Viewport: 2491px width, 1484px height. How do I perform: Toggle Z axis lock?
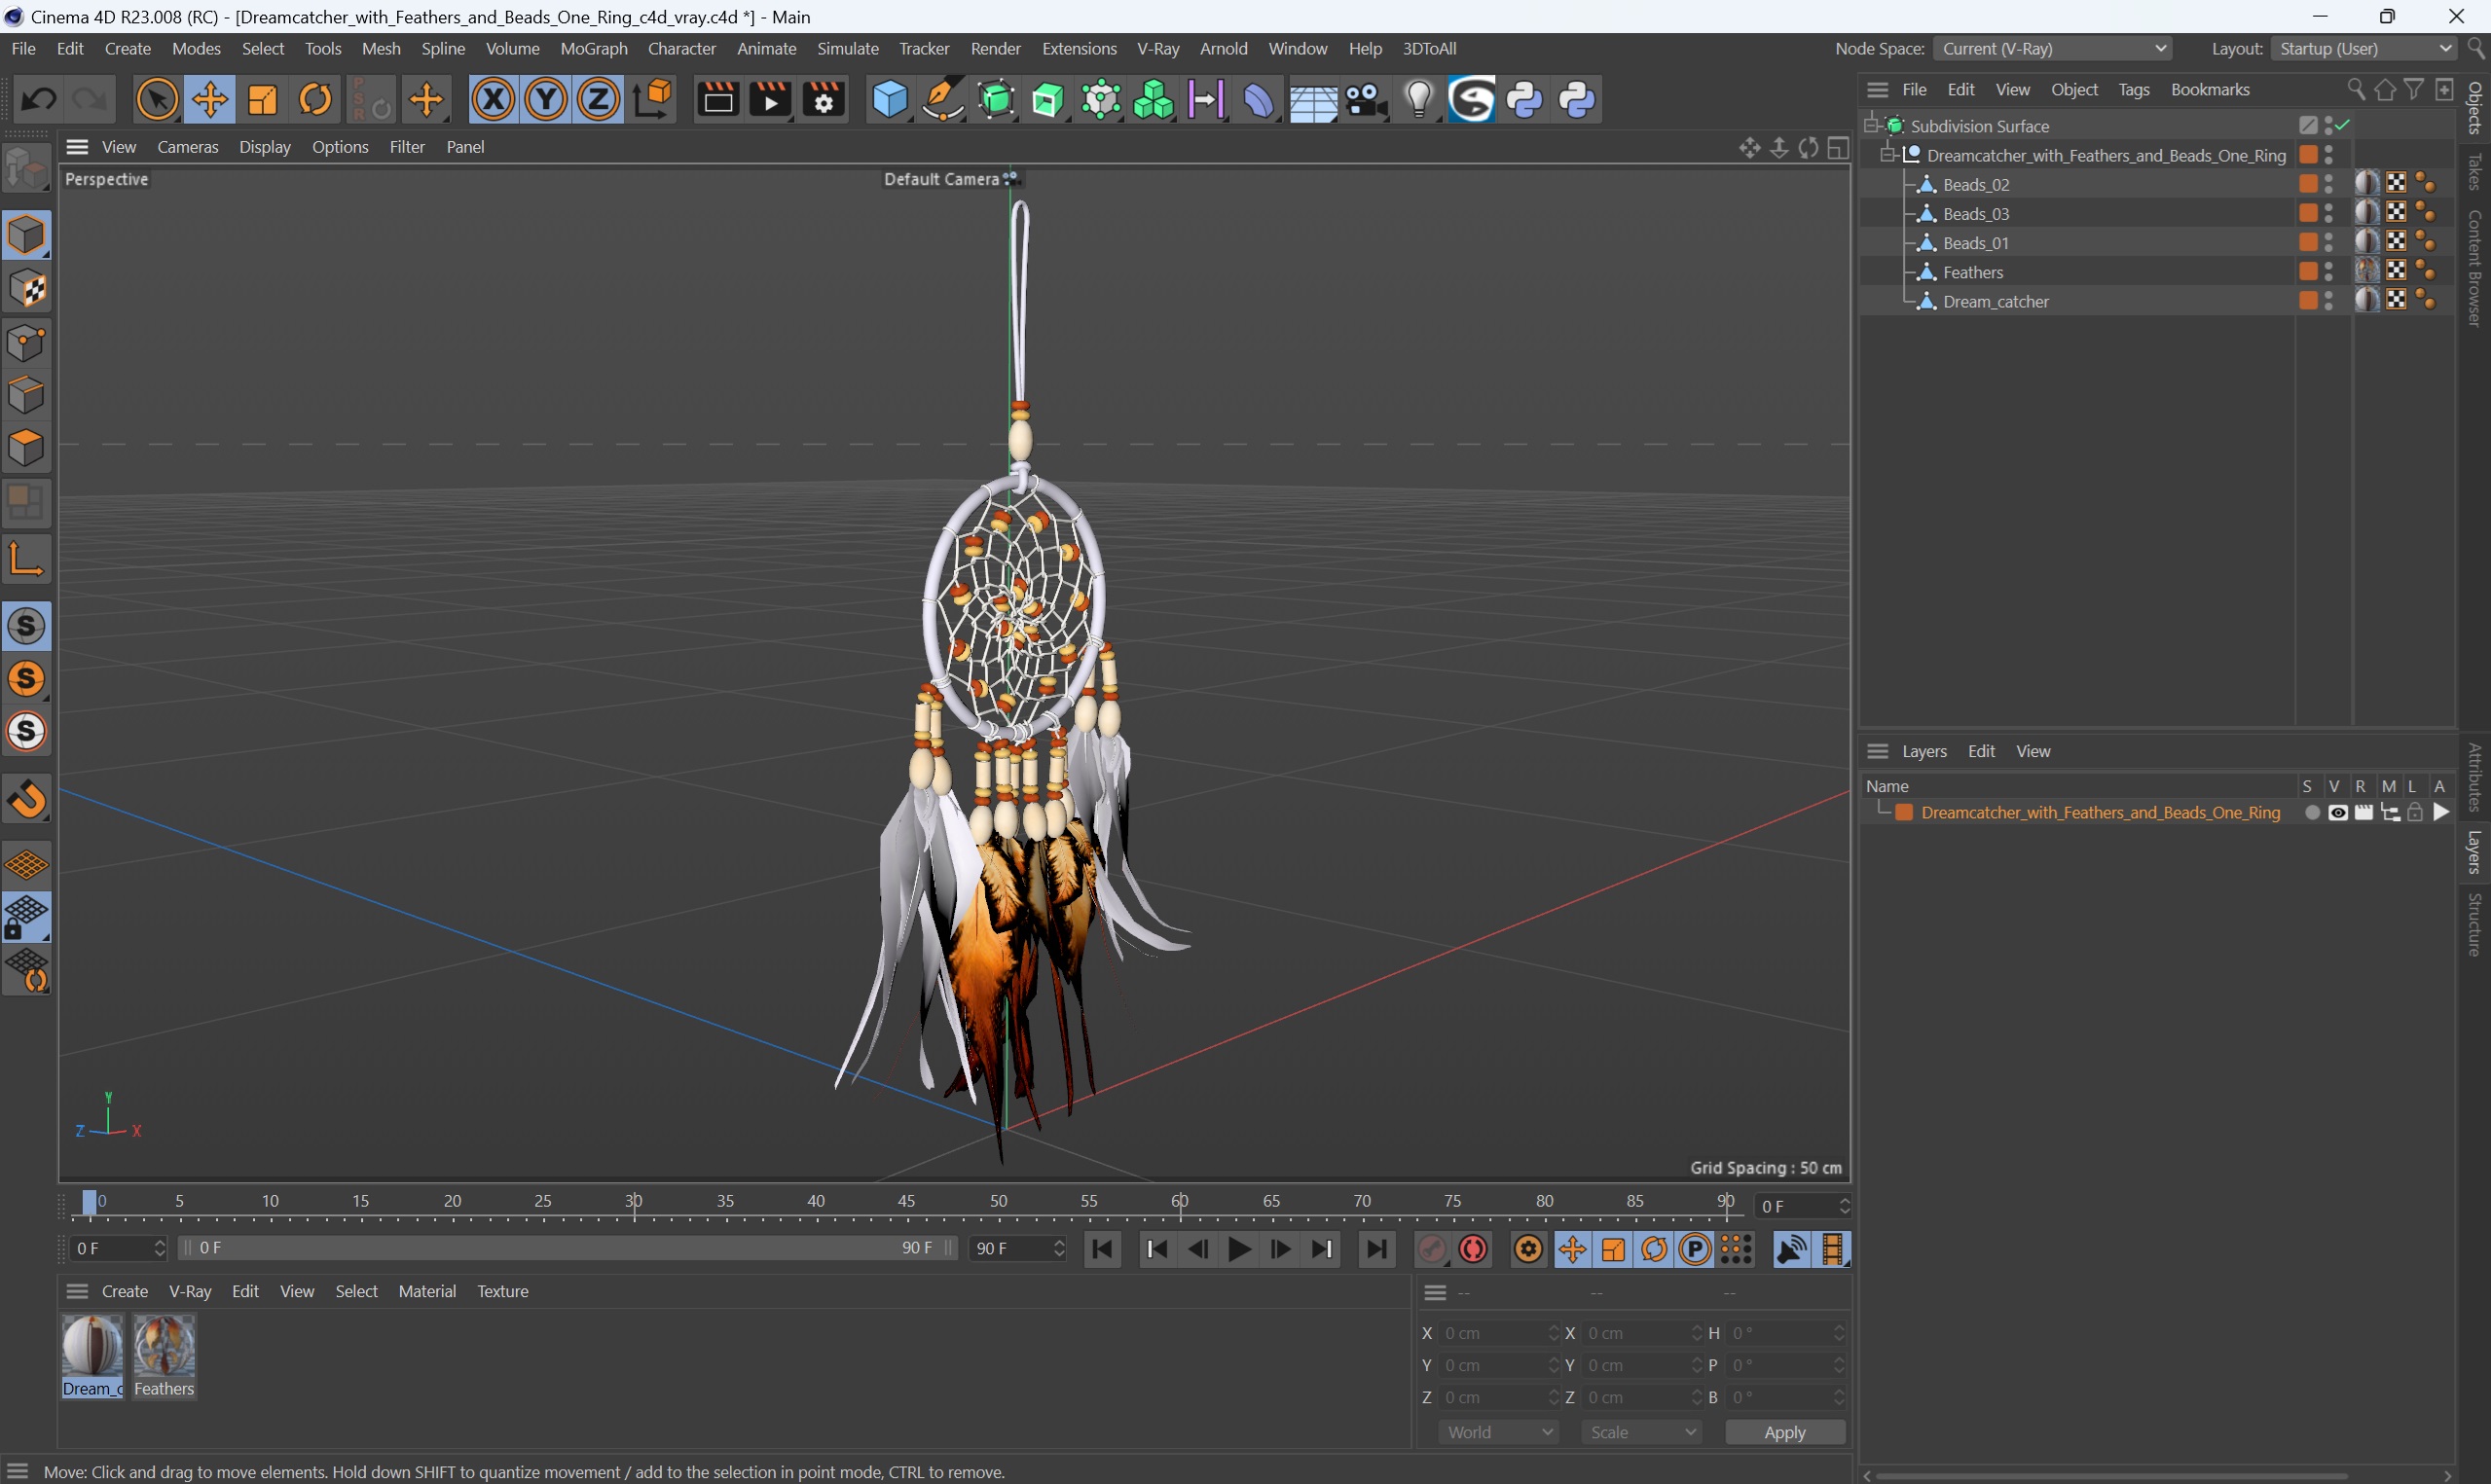click(x=599, y=100)
